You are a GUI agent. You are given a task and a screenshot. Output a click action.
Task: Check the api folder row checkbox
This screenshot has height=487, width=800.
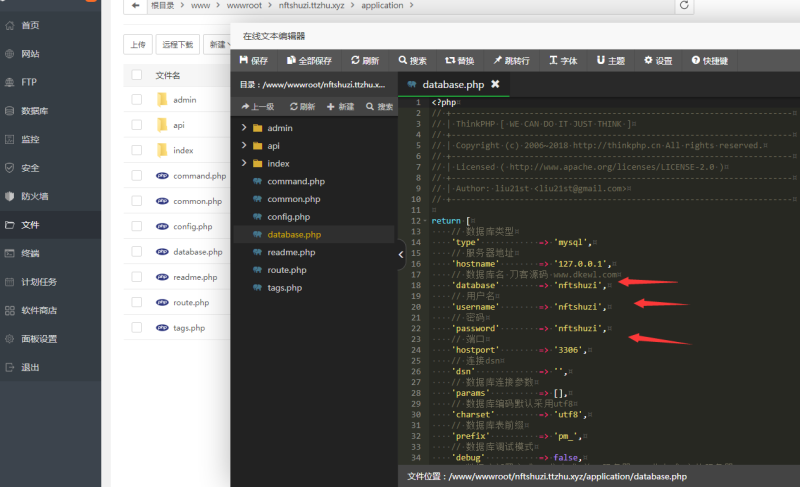click(x=137, y=124)
